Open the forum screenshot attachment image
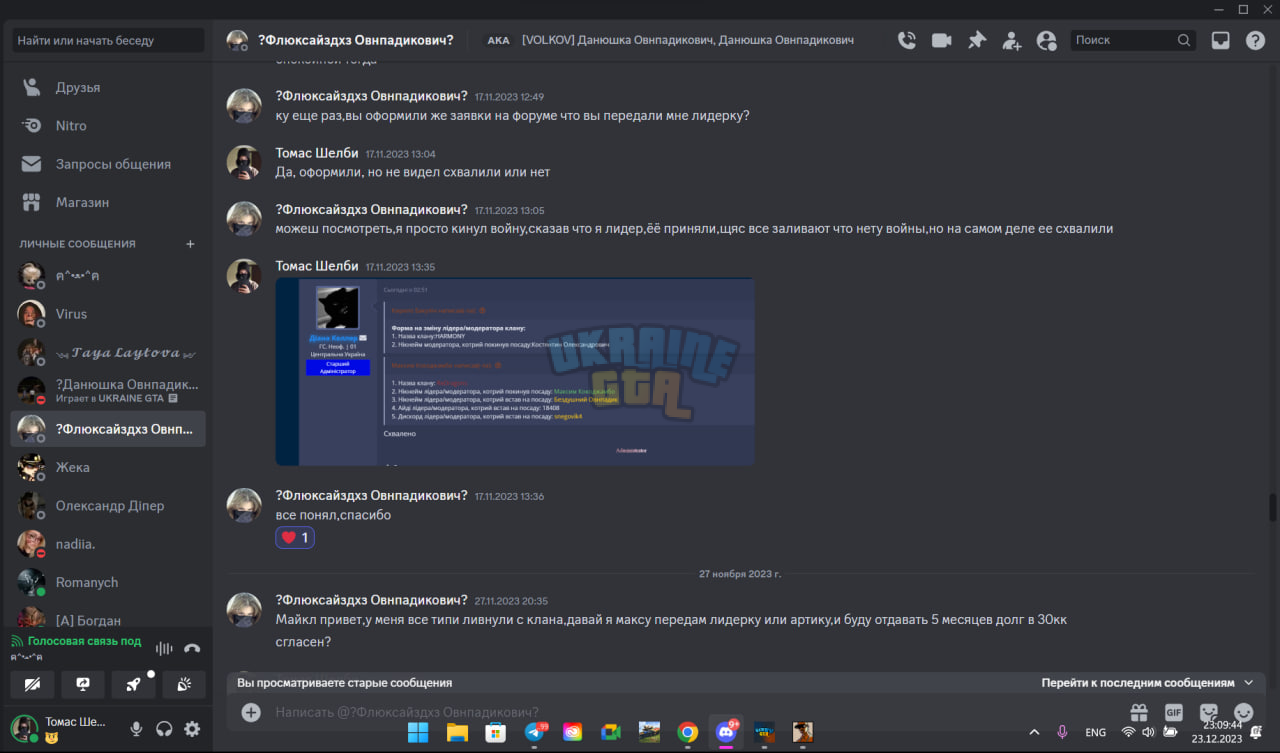The width and height of the screenshot is (1280, 753). pyautogui.click(x=515, y=371)
